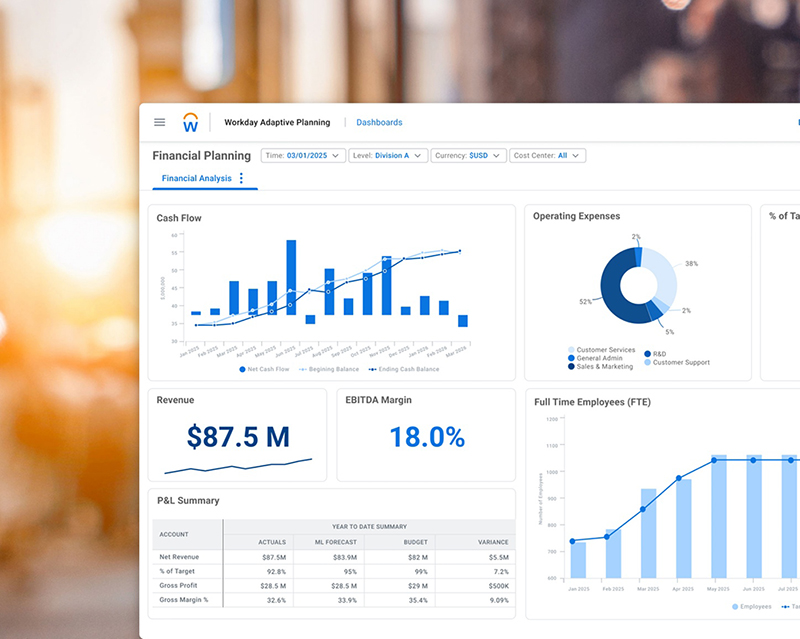The height and width of the screenshot is (639, 800).
Task: Toggle Sales & Marketing legend entry
Action: (601, 366)
